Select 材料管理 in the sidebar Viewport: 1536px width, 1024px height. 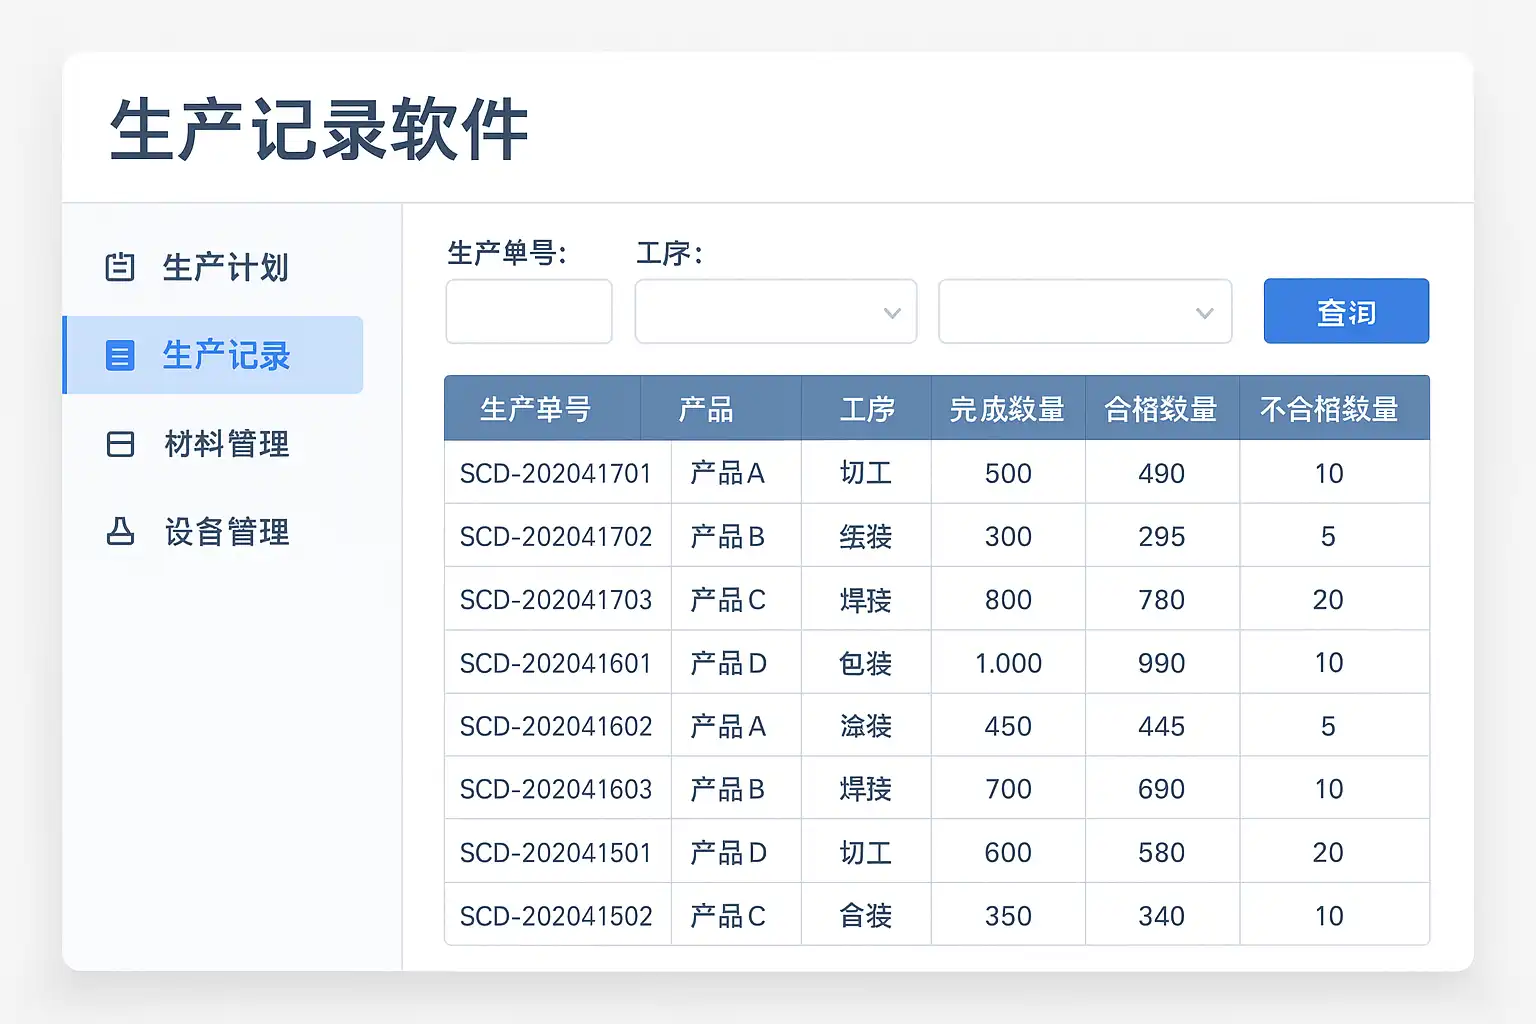[x=227, y=444]
